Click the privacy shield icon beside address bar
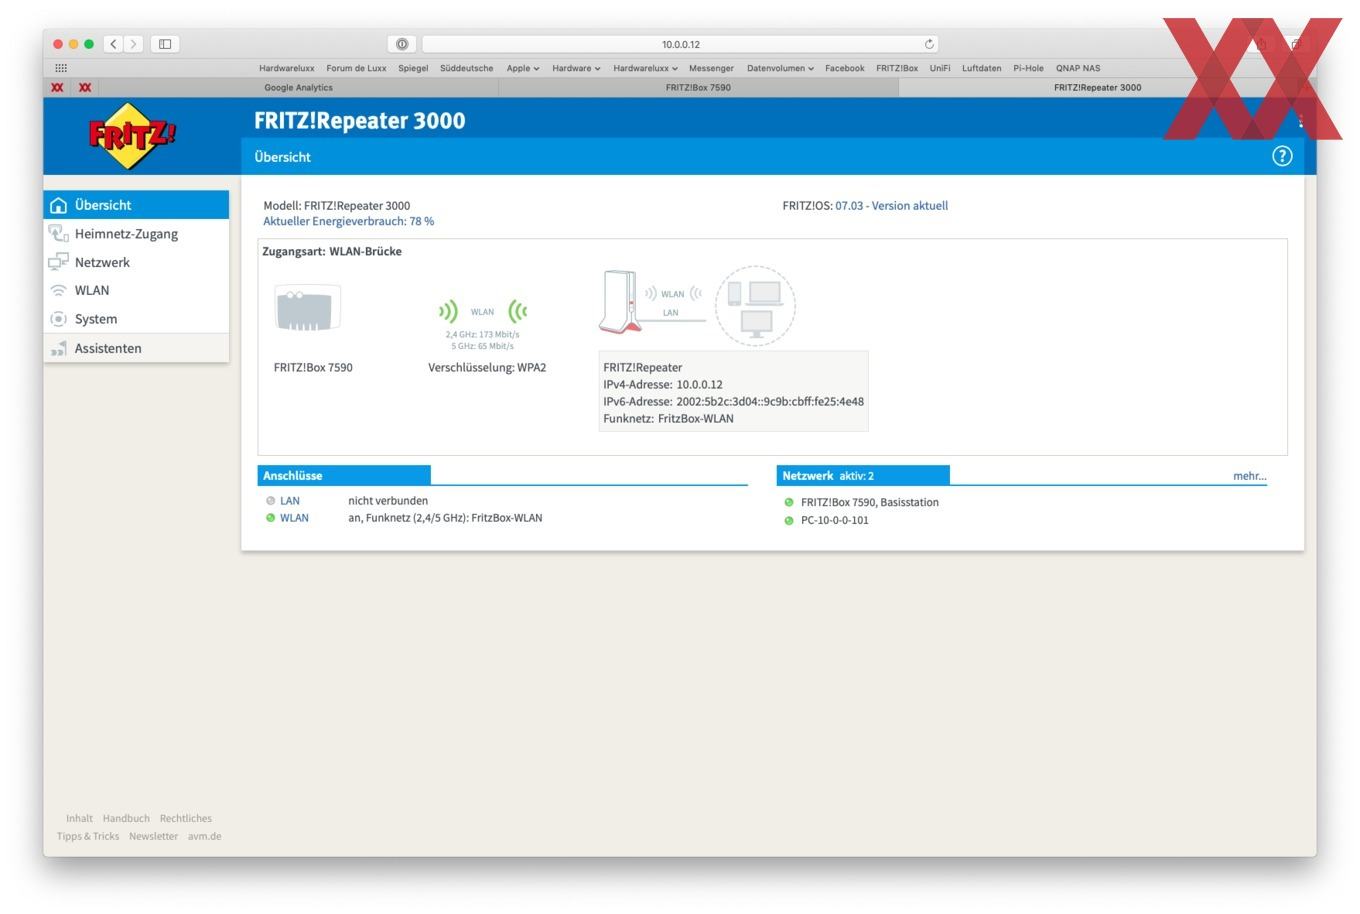 click(401, 44)
